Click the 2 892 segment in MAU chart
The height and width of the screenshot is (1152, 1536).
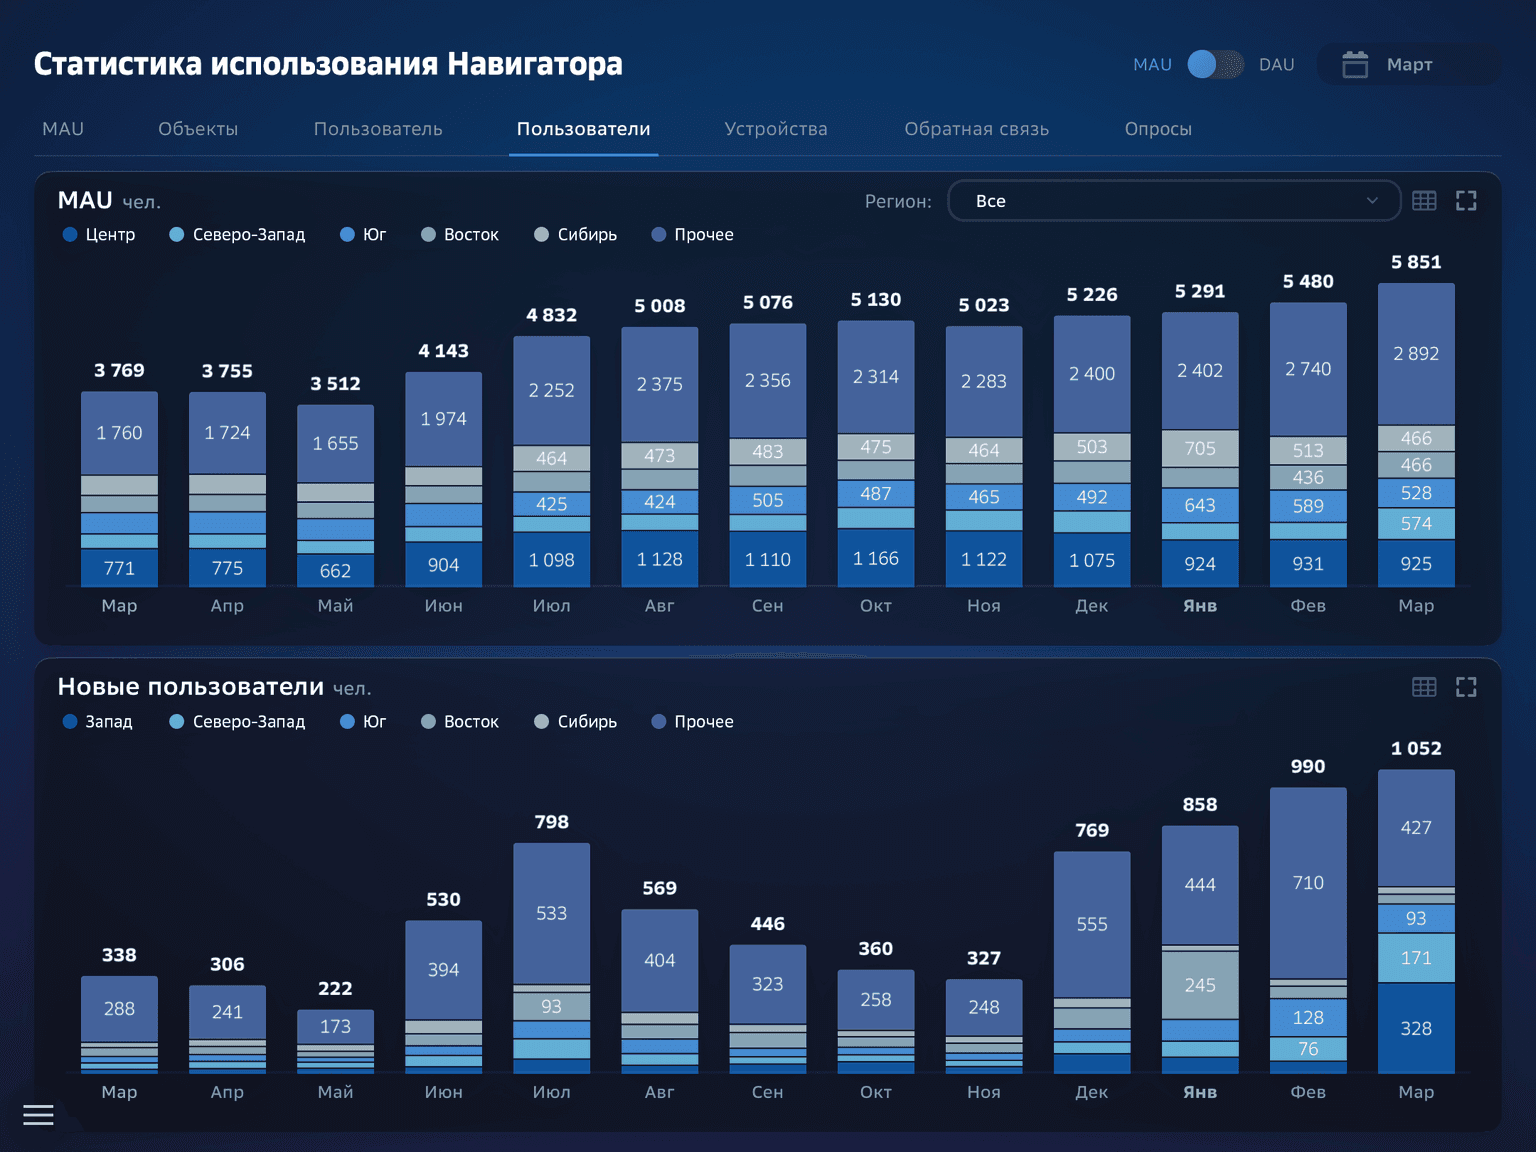tap(1416, 354)
